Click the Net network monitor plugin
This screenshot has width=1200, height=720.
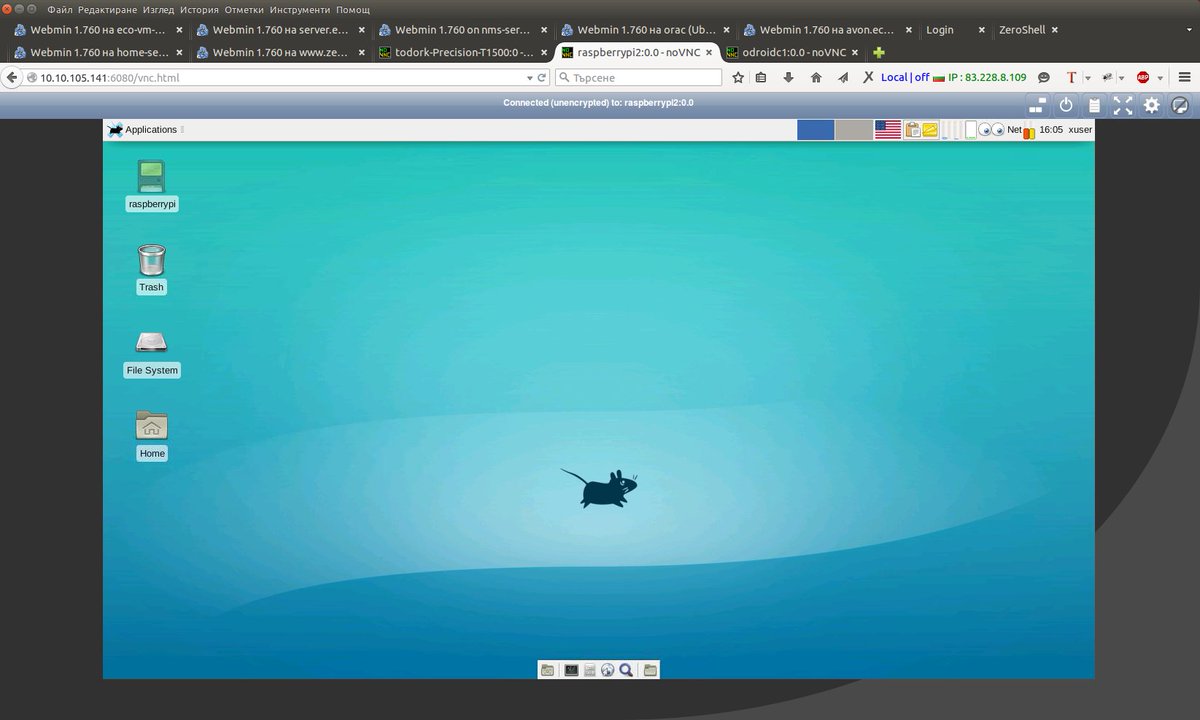coord(1020,130)
